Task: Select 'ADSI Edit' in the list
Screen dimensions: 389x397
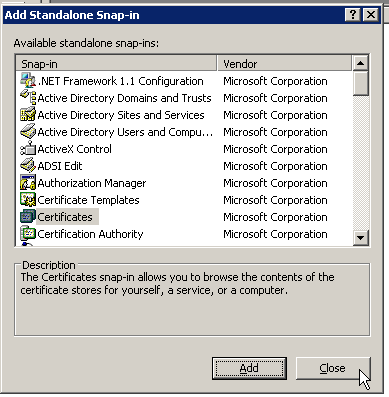Action: coord(60,166)
